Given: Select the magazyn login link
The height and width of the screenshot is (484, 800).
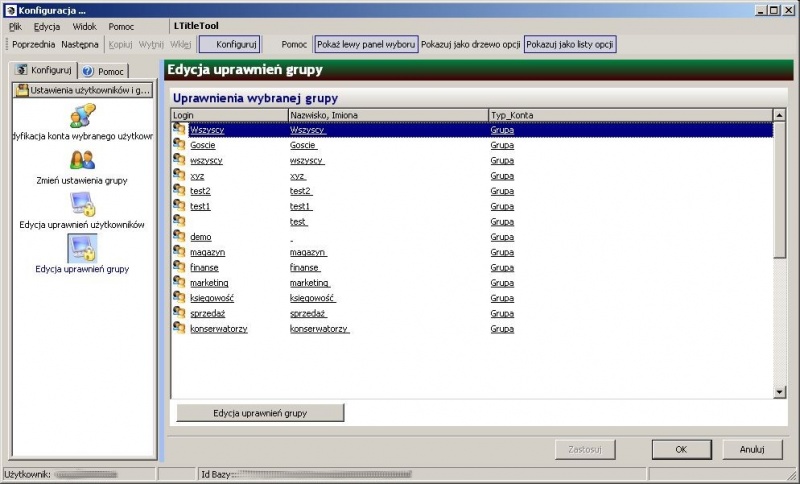Looking at the screenshot, I should 207,252.
